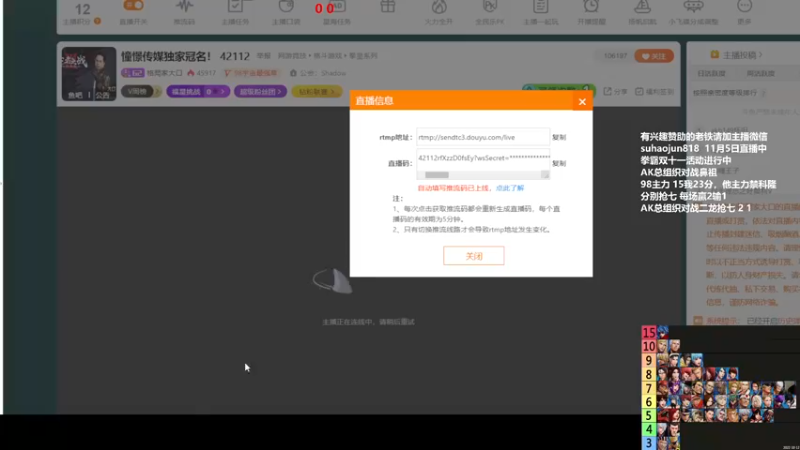Click the room title 憧憬传媒独家冠名！
Viewport: 800px width, 450px height.
(x=166, y=56)
